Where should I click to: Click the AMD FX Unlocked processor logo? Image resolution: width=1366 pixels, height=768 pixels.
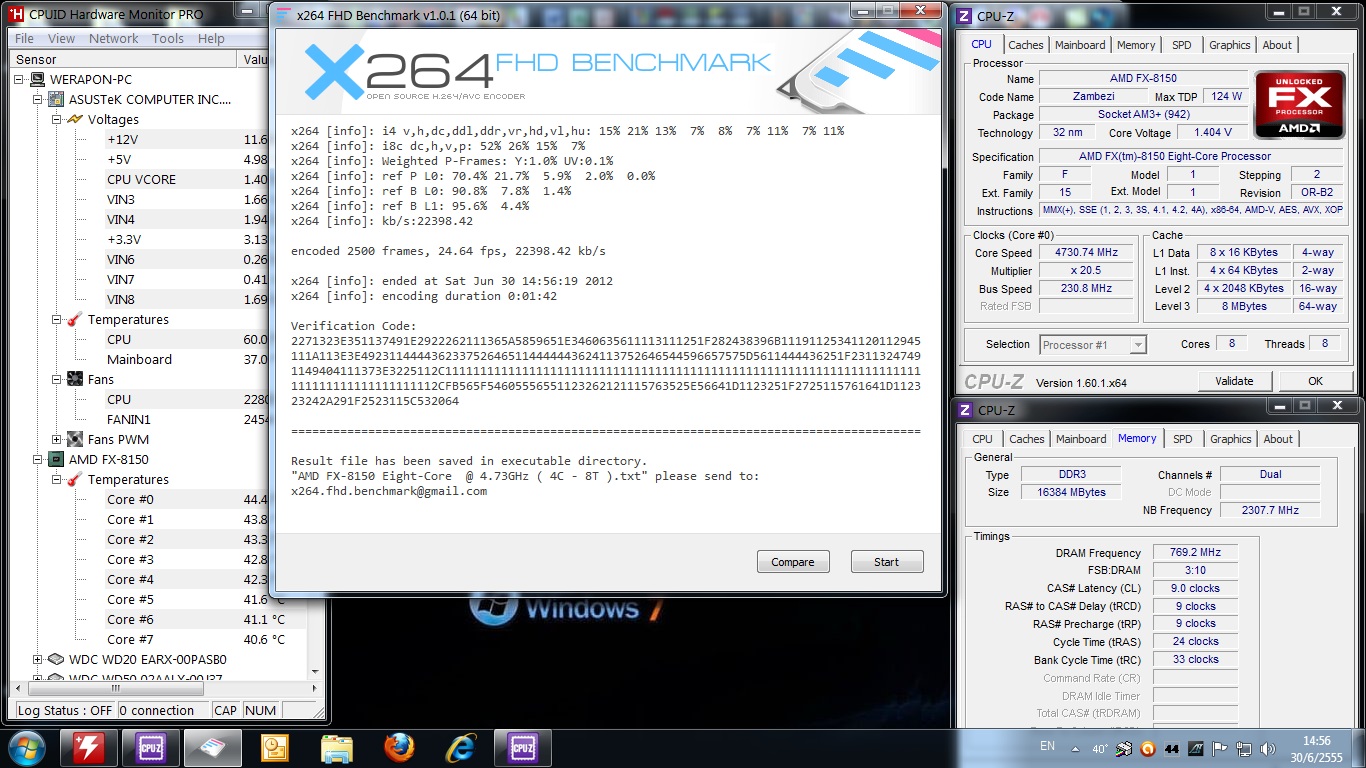click(x=1299, y=104)
